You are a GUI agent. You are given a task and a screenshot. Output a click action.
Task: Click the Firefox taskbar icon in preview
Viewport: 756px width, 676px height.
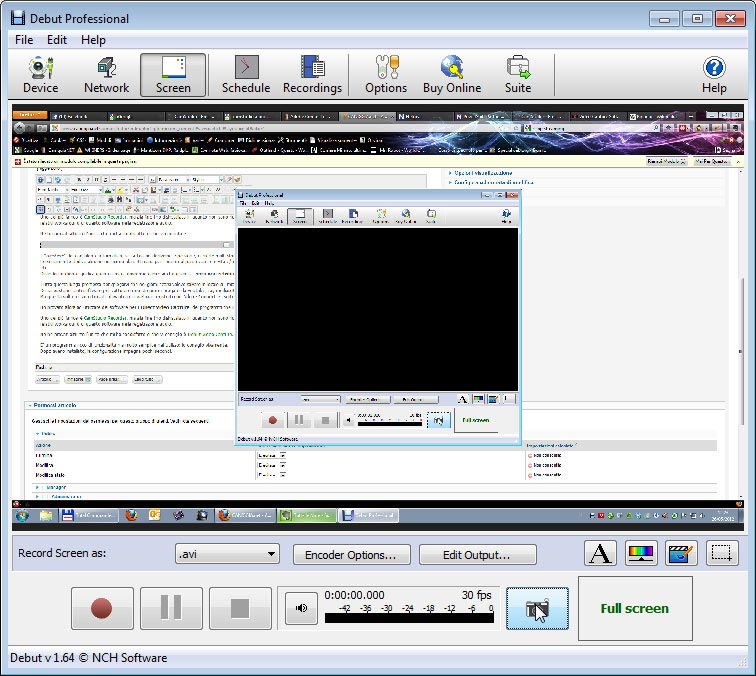131,515
